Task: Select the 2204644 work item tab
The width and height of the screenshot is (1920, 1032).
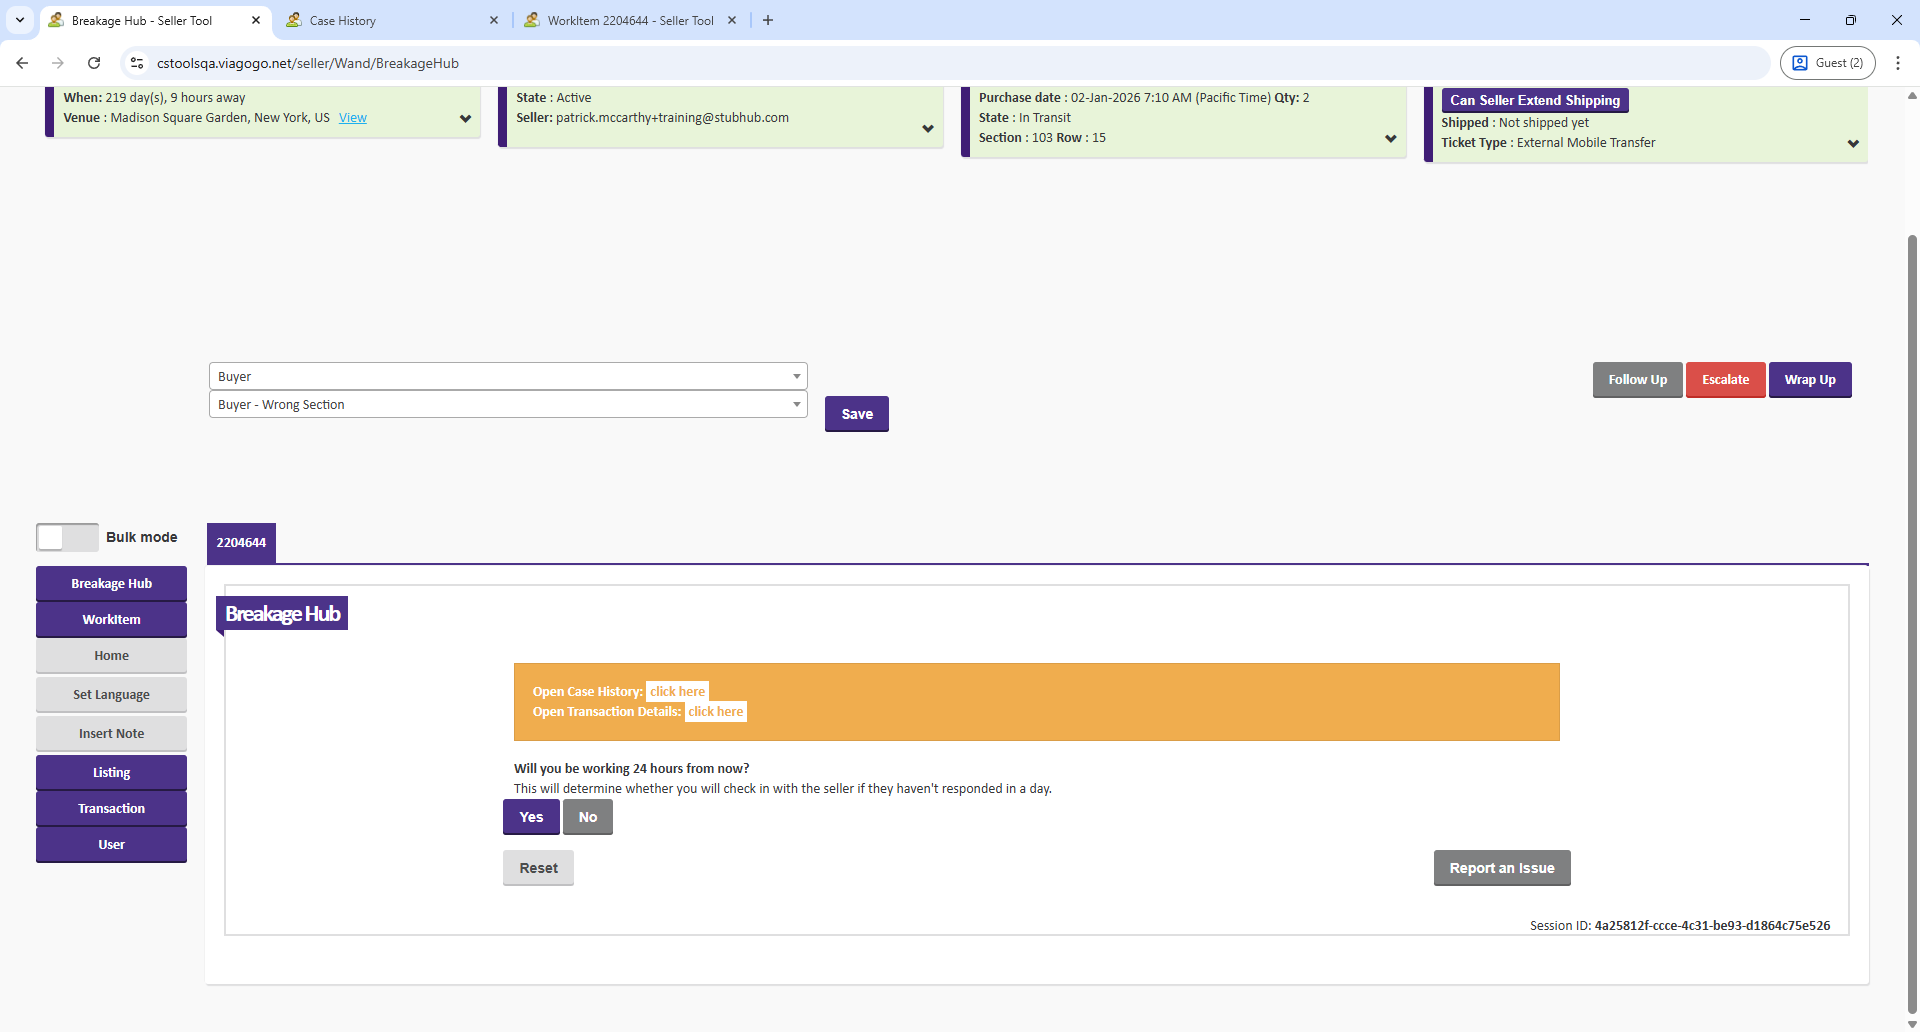Action: pyautogui.click(x=241, y=543)
